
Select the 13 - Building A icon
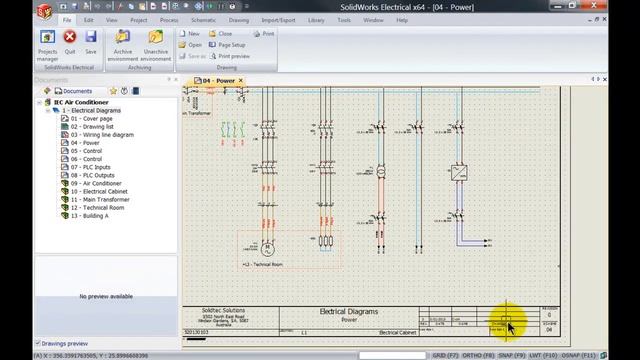64,216
